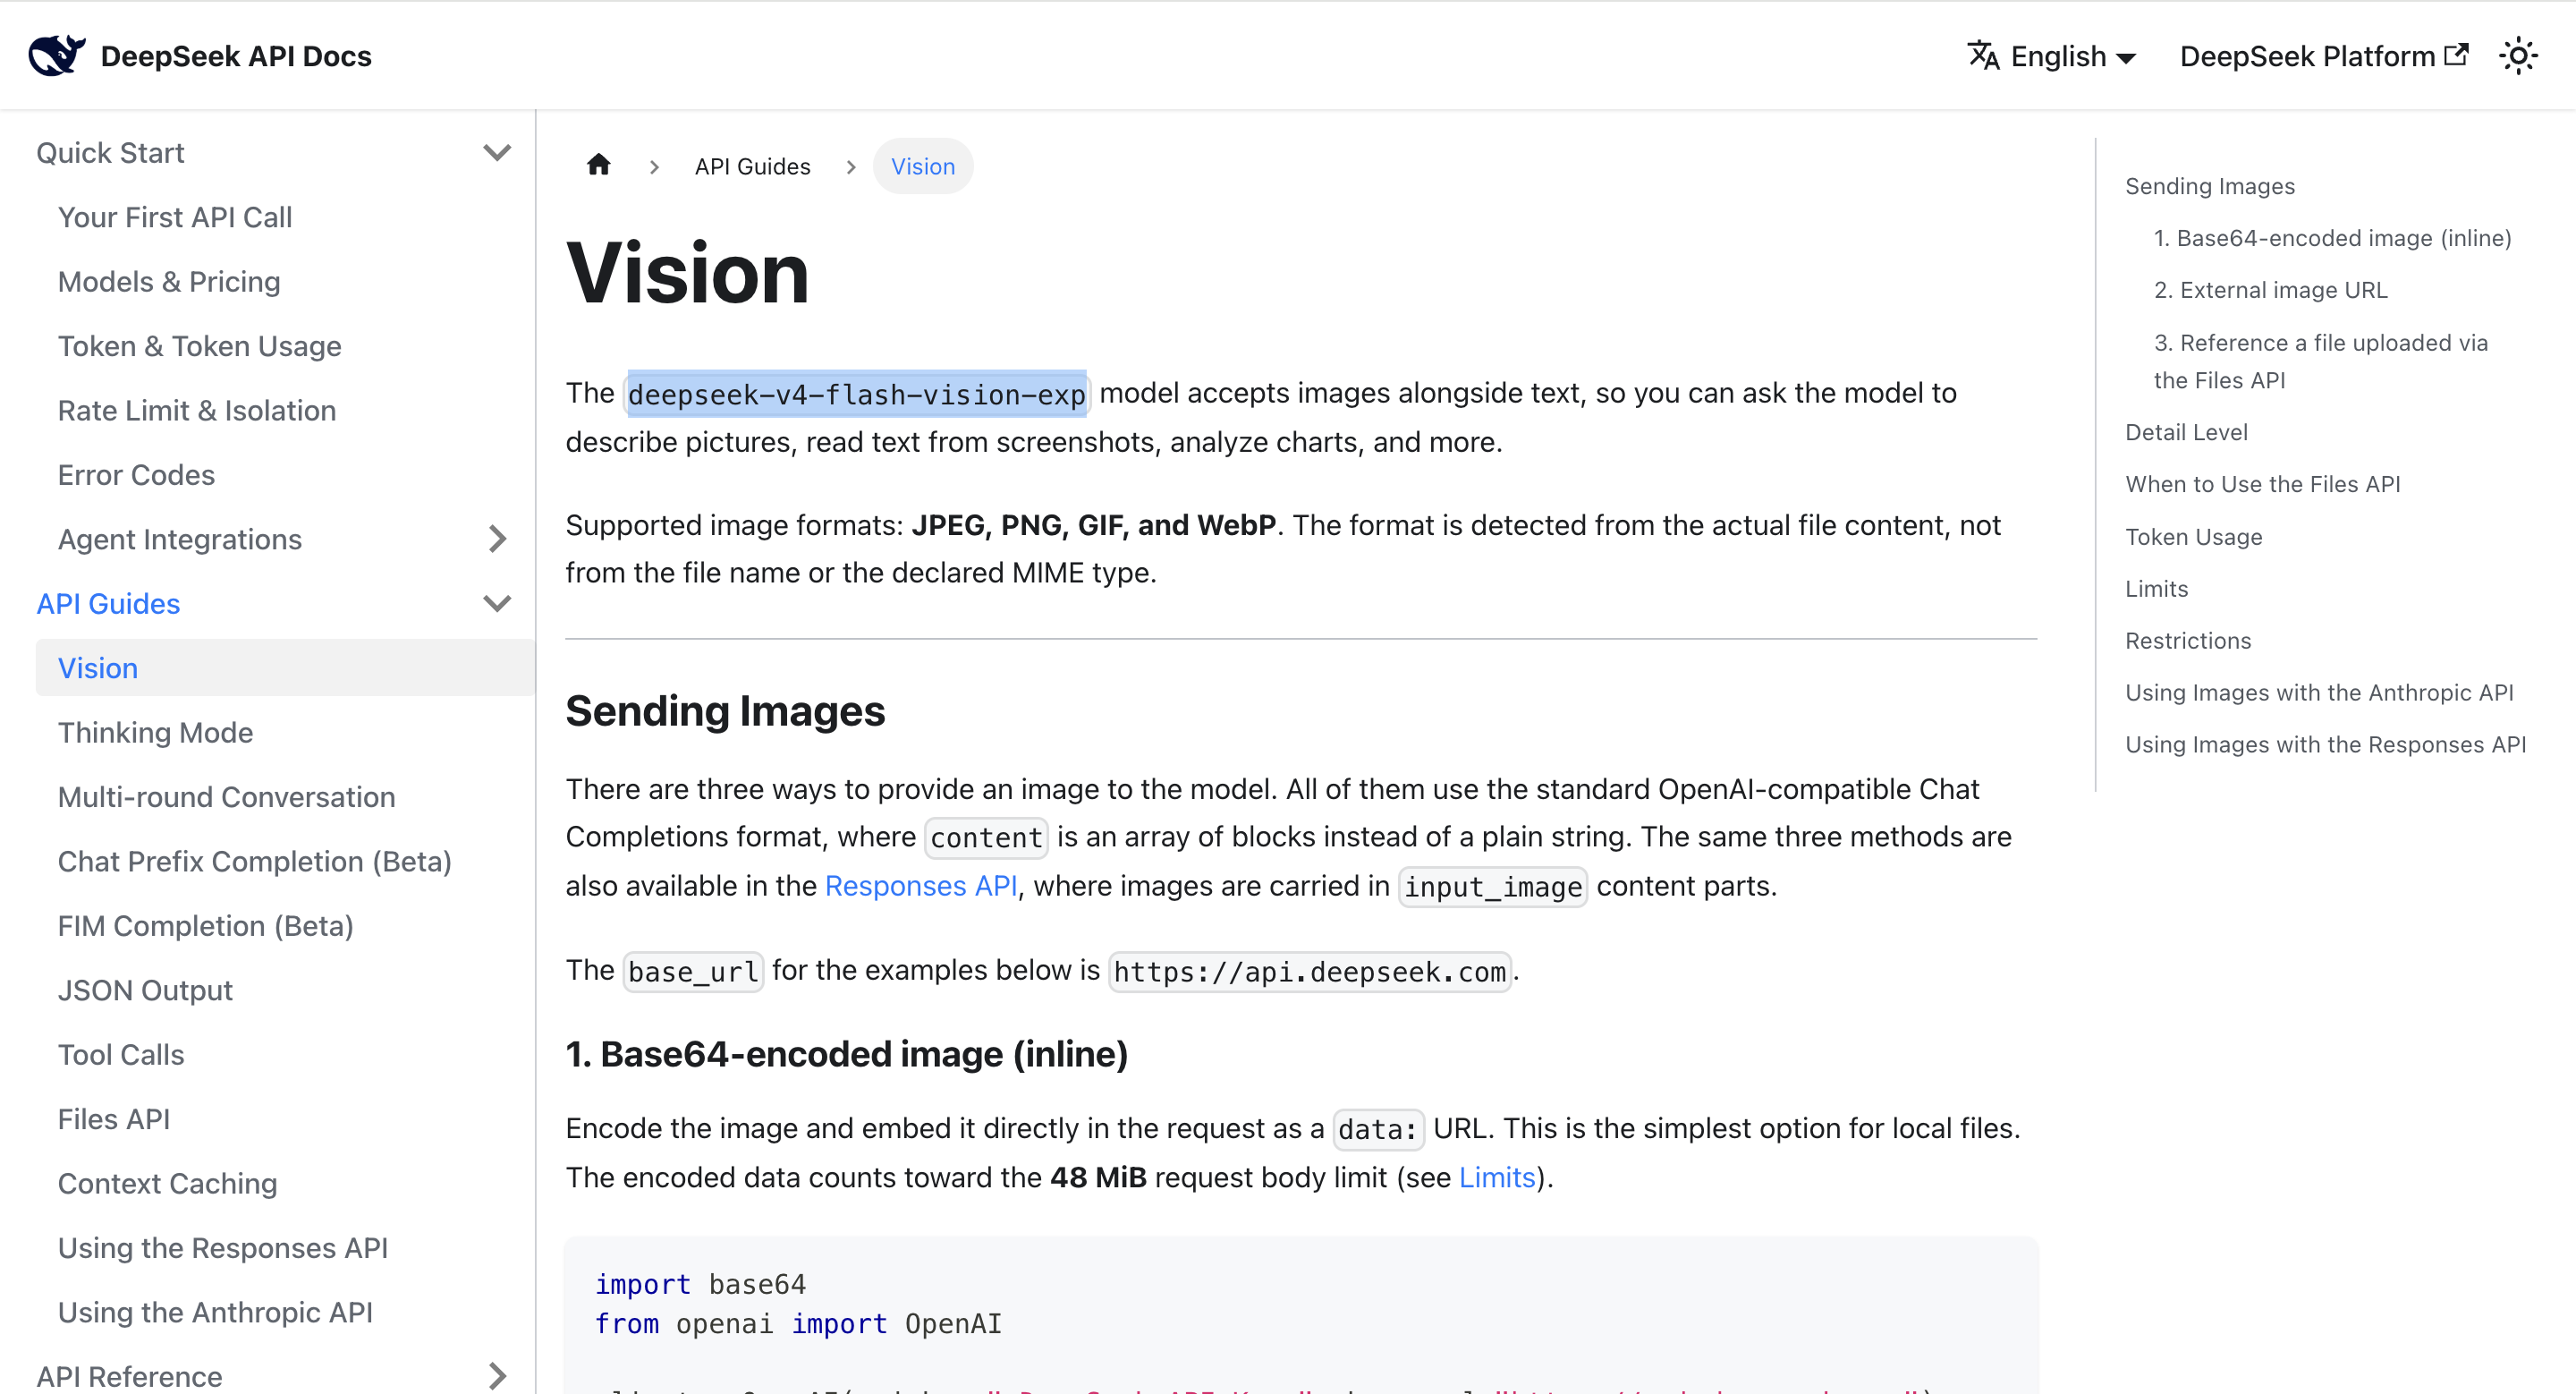Select Vision in the sidebar

click(x=285, y=668)
